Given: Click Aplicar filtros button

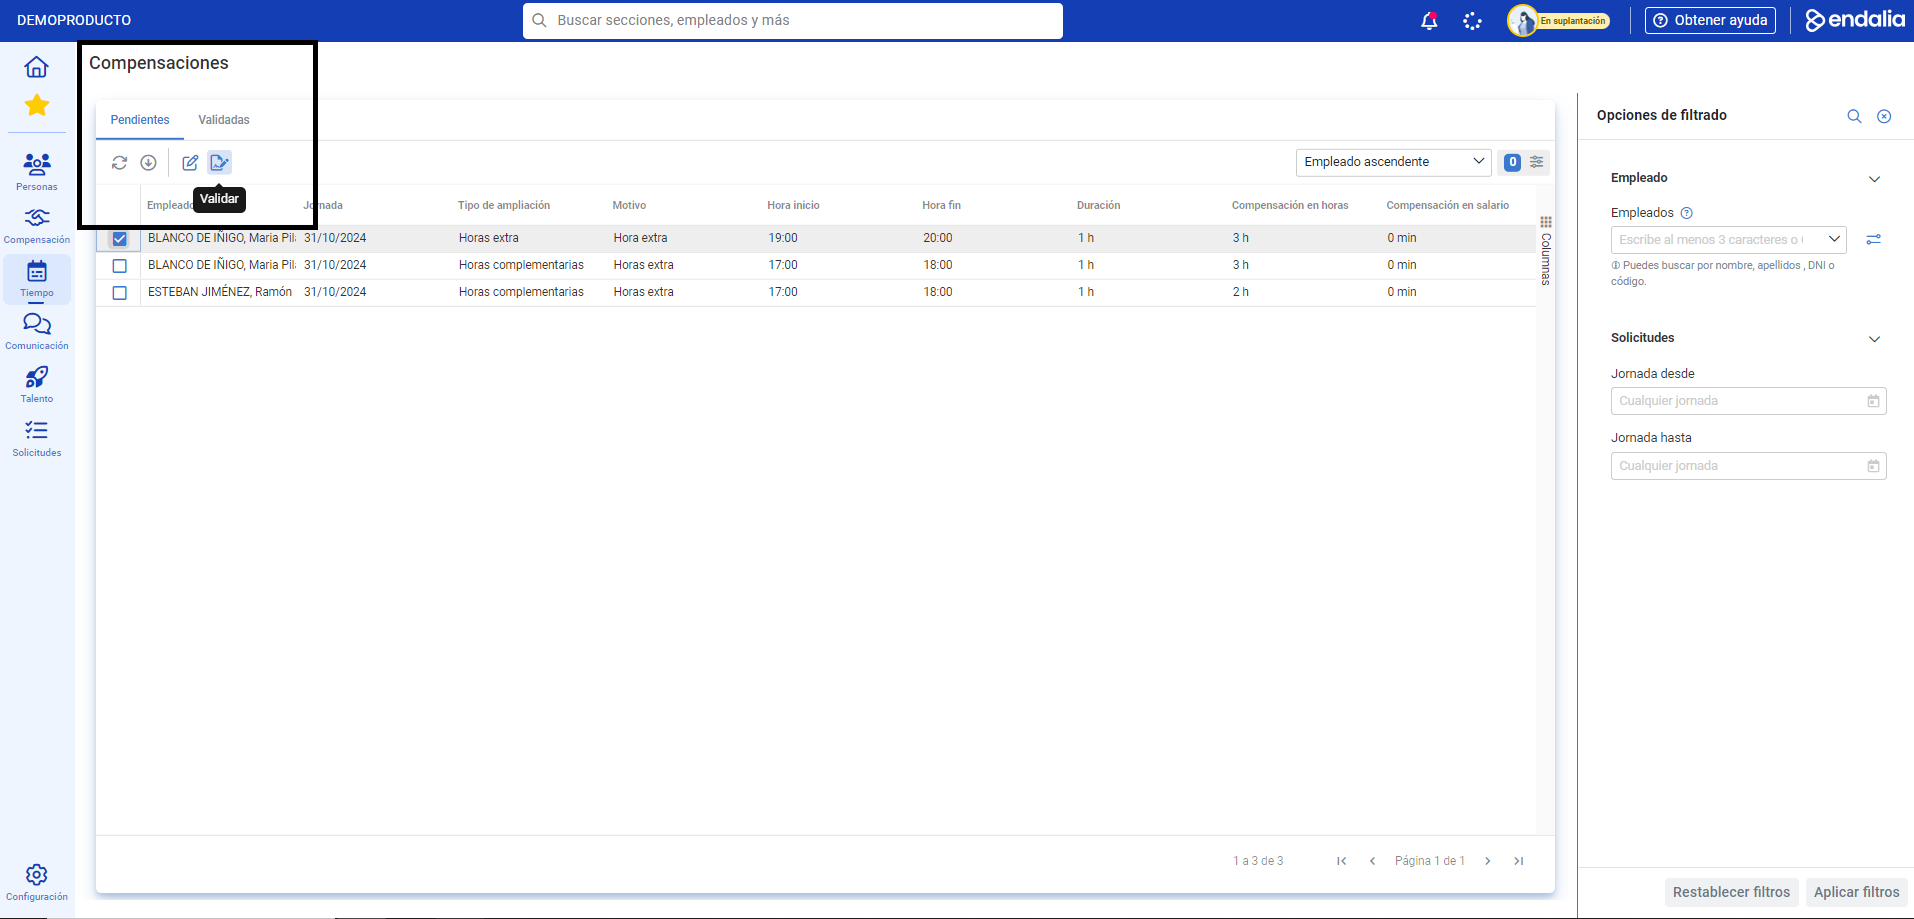Looking at the screenshot, I should [x=1856, y=892].
